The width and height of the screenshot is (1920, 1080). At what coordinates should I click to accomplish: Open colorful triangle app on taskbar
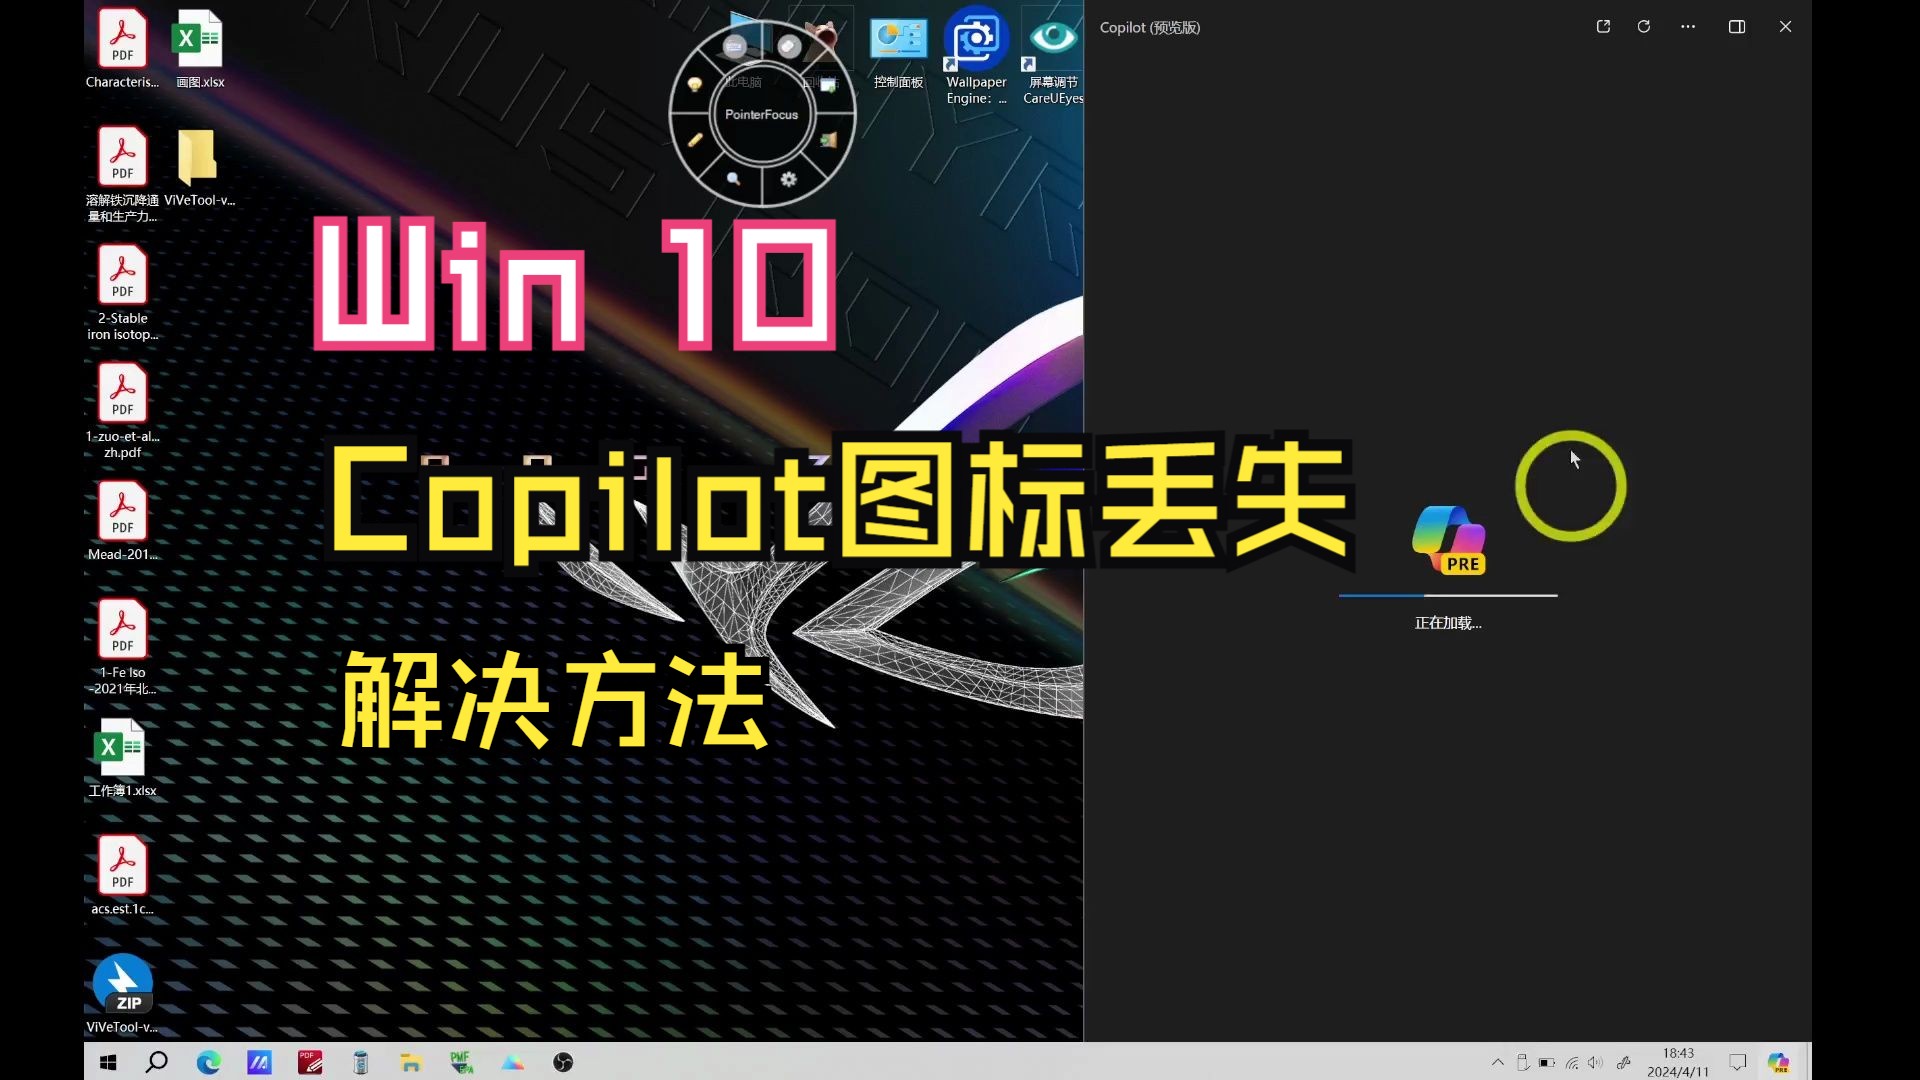coord(513,1062)
